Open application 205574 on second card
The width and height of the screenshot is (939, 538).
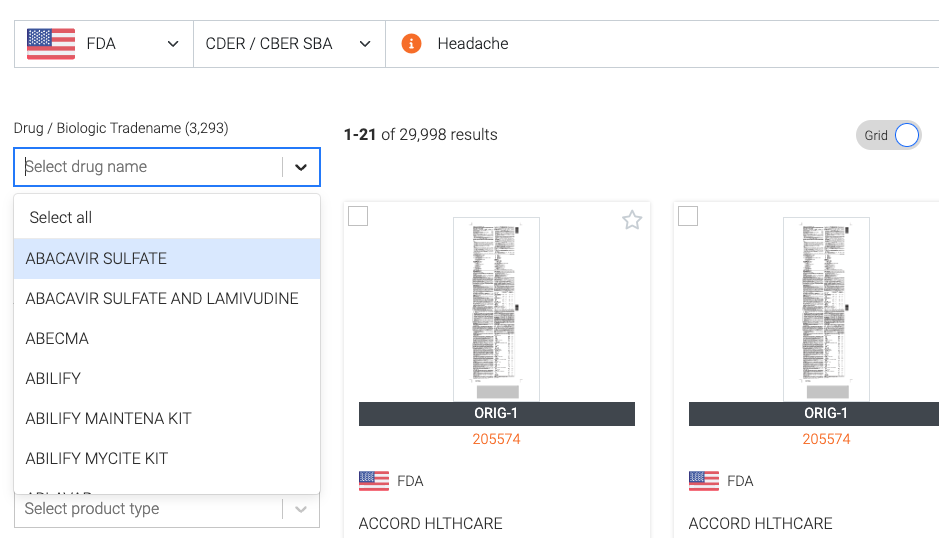tap(826, 439)
